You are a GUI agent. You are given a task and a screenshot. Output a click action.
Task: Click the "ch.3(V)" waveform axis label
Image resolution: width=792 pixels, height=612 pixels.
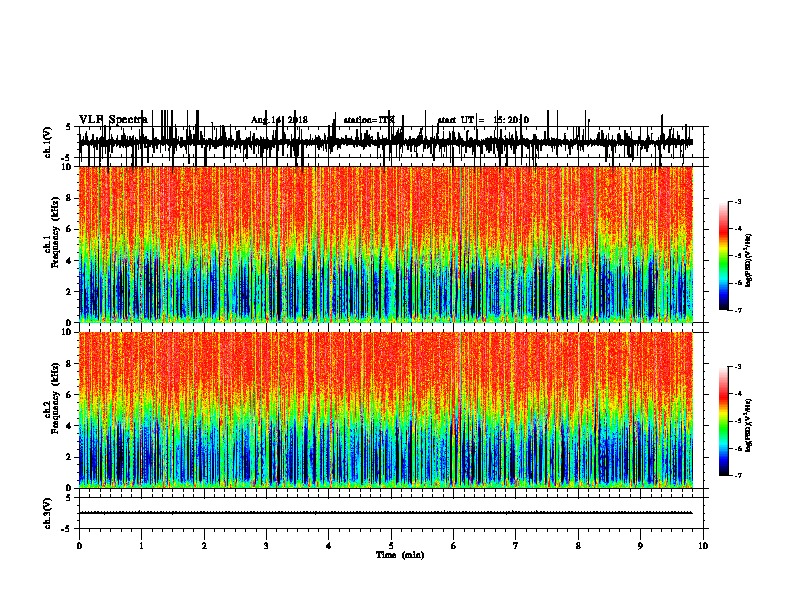(48, 513)
